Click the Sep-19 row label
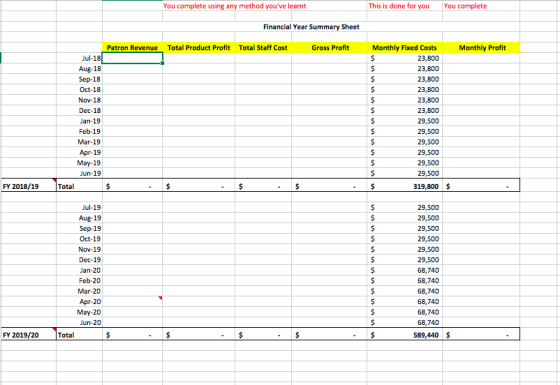The height and width of the screenshot is (385, 560). (x=90, y=228)
